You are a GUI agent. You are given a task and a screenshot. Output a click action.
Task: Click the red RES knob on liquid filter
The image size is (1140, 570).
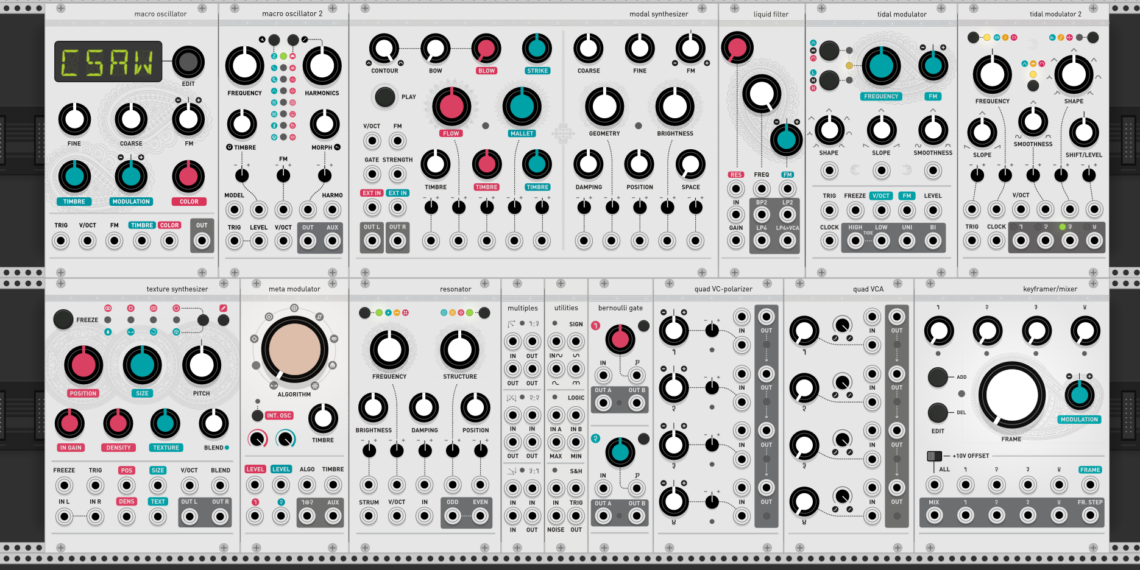pos(736,49)
